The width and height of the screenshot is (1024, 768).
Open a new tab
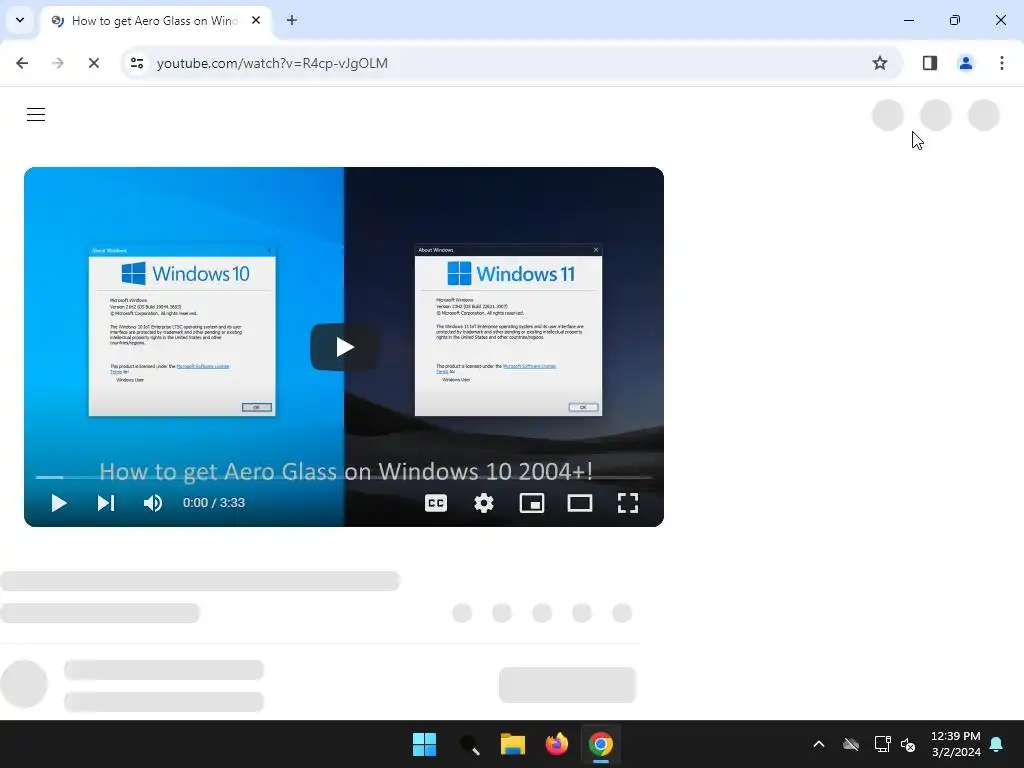click(292, 20)
